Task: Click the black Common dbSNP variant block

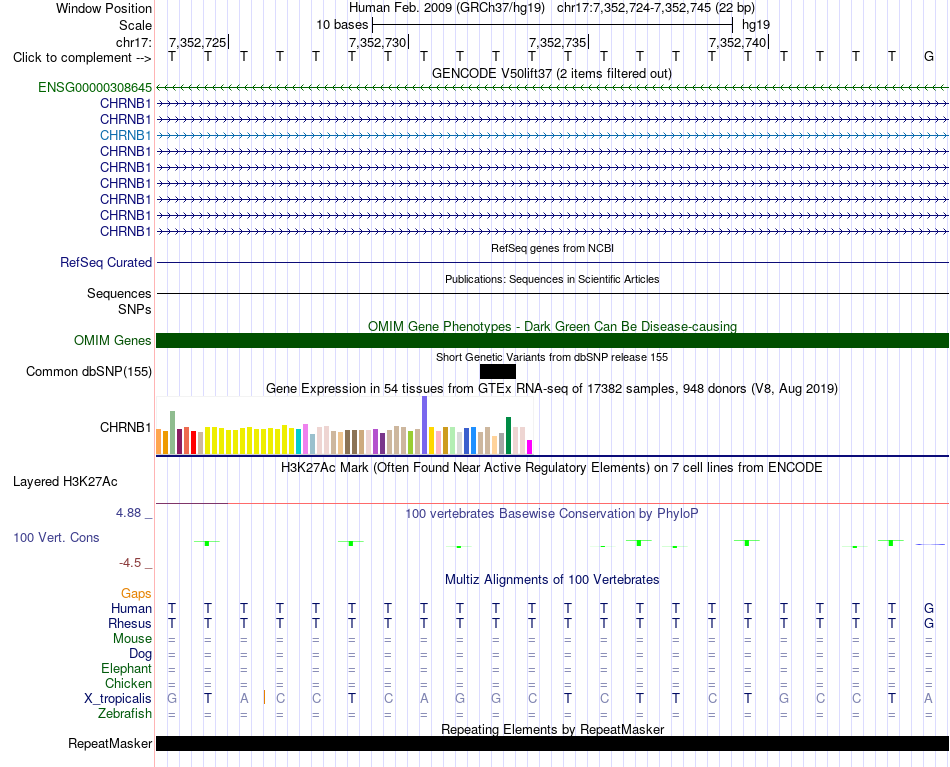Action: pos(497,371)
